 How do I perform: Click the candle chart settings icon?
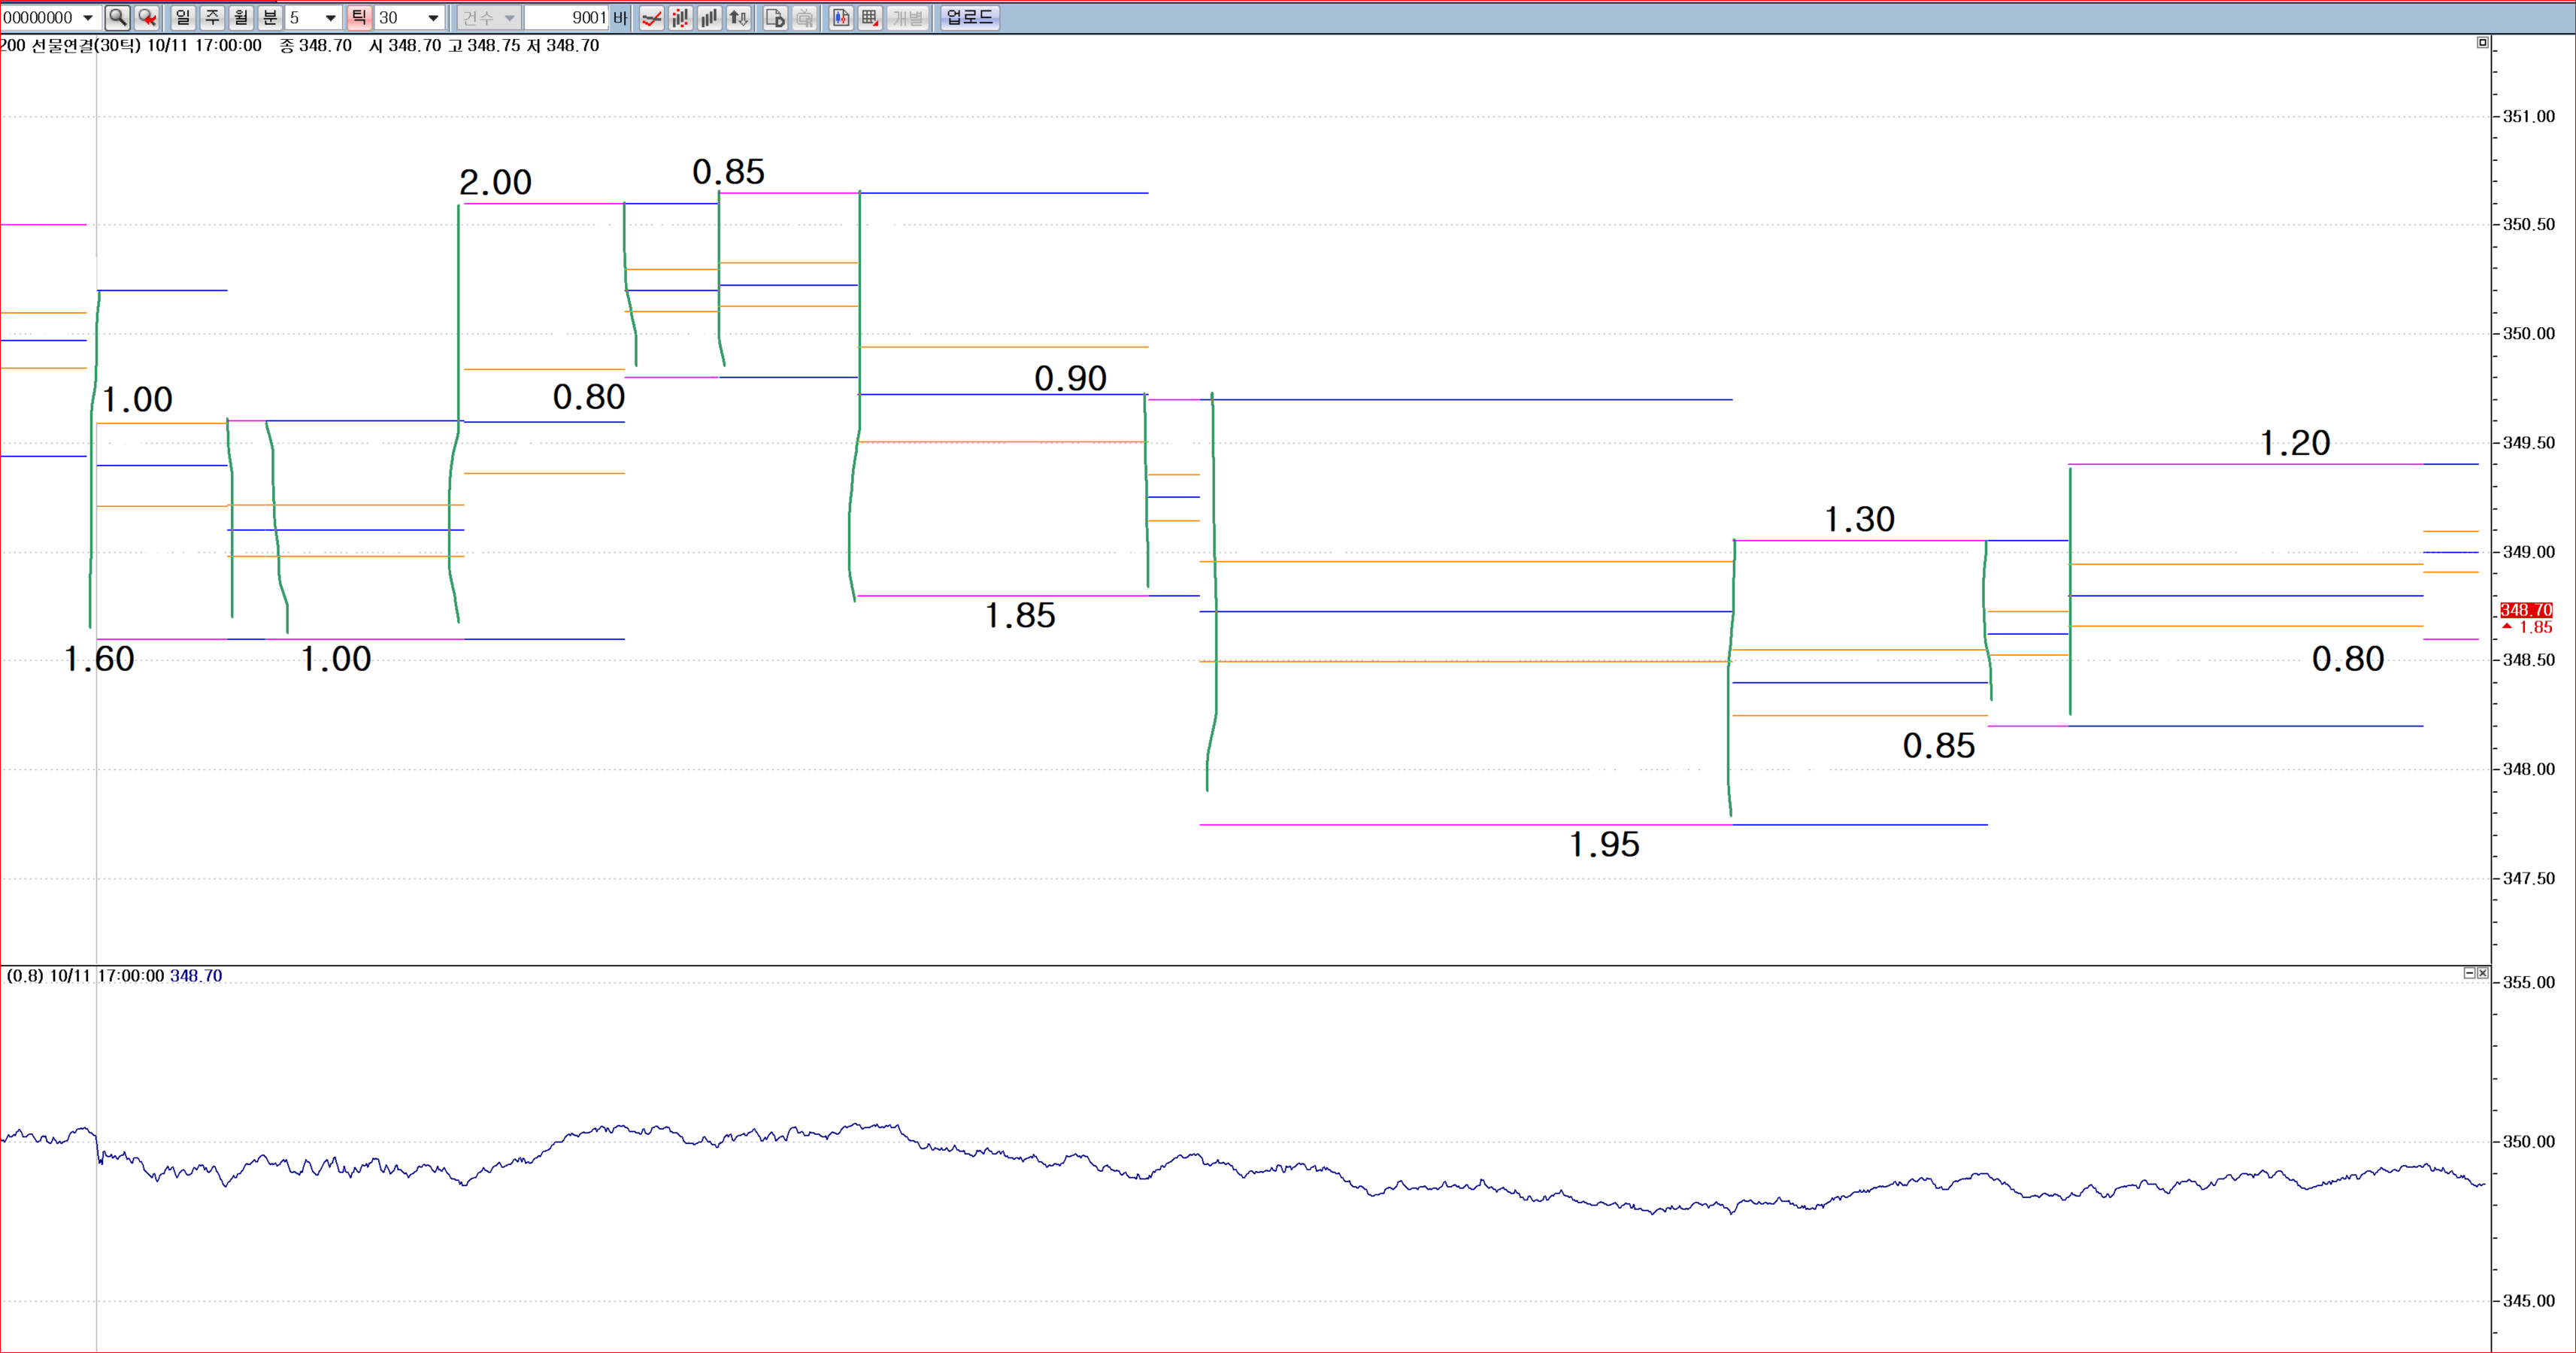841,17
